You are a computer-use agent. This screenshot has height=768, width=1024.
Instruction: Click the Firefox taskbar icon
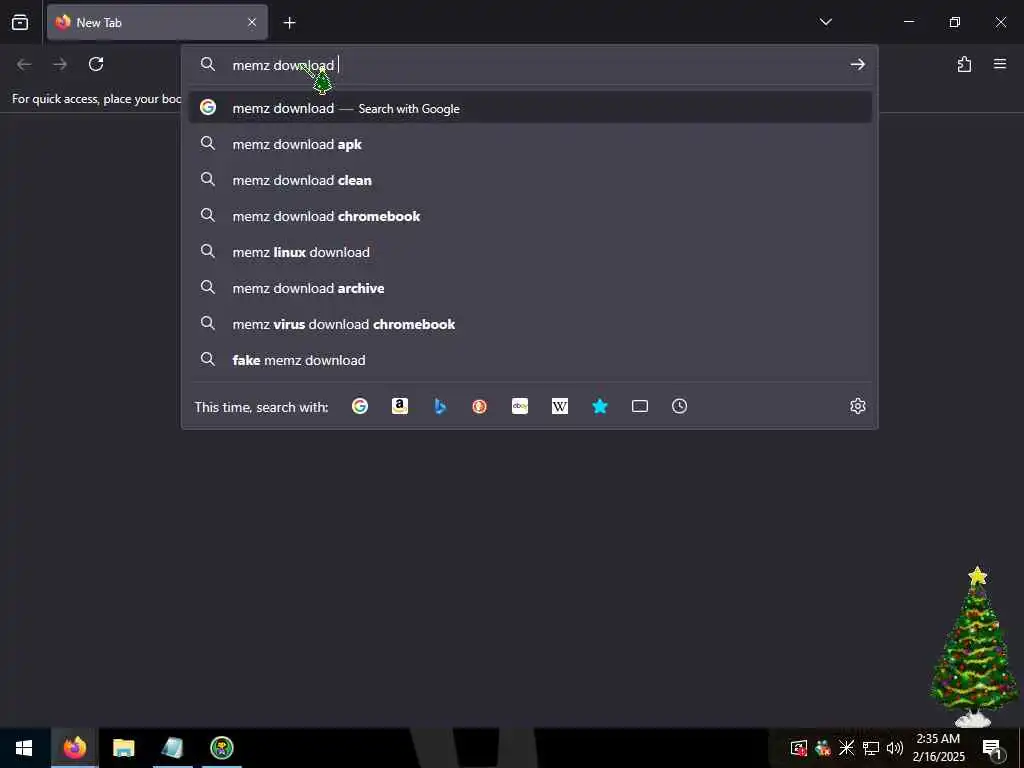tap(74, 748)
